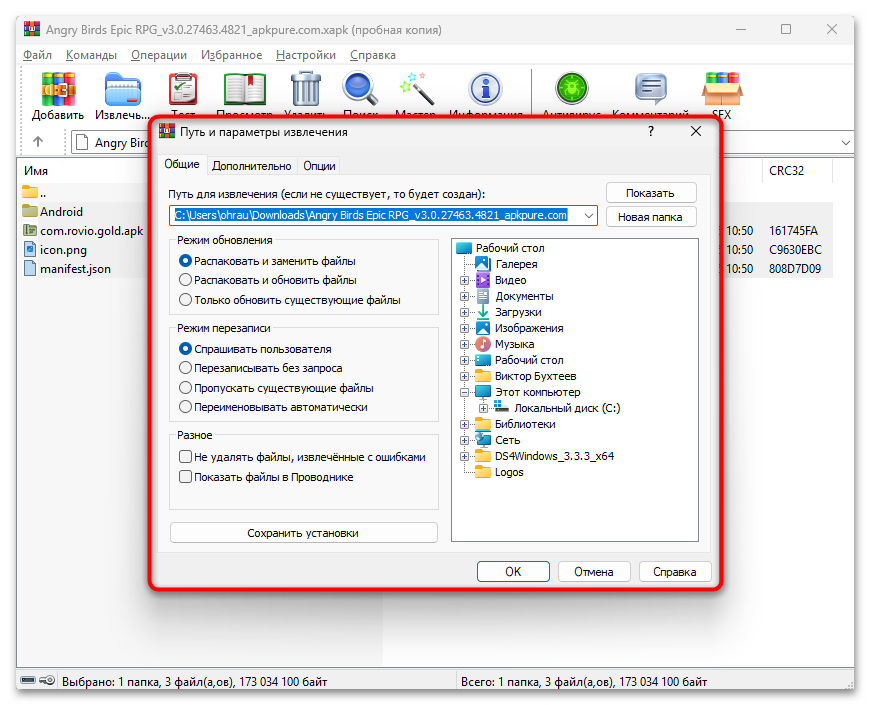Click the drive icon in status bar
Image resolution: width=870 pixels, height=705 pixels.
point(28,680)
